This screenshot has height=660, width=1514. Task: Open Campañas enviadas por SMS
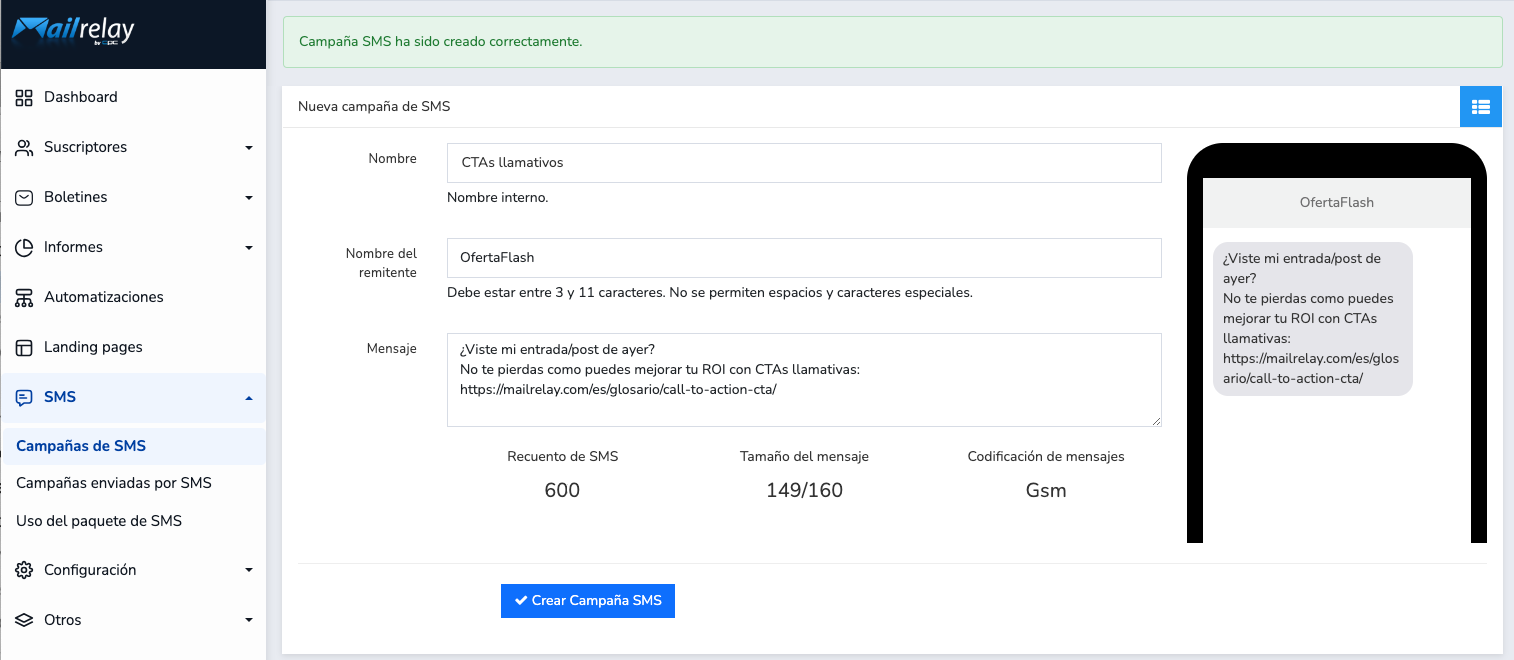[x=114, y=483]
